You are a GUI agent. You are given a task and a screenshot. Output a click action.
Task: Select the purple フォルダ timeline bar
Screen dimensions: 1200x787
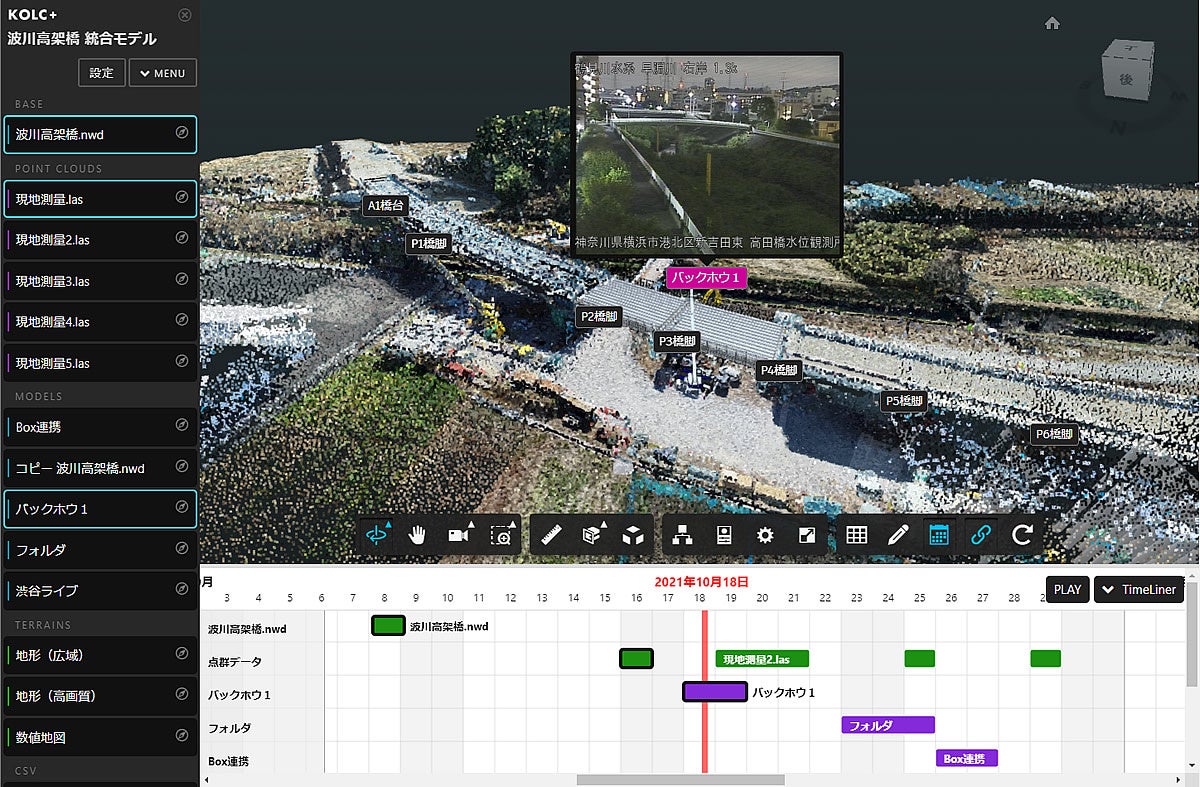point(888,725)
